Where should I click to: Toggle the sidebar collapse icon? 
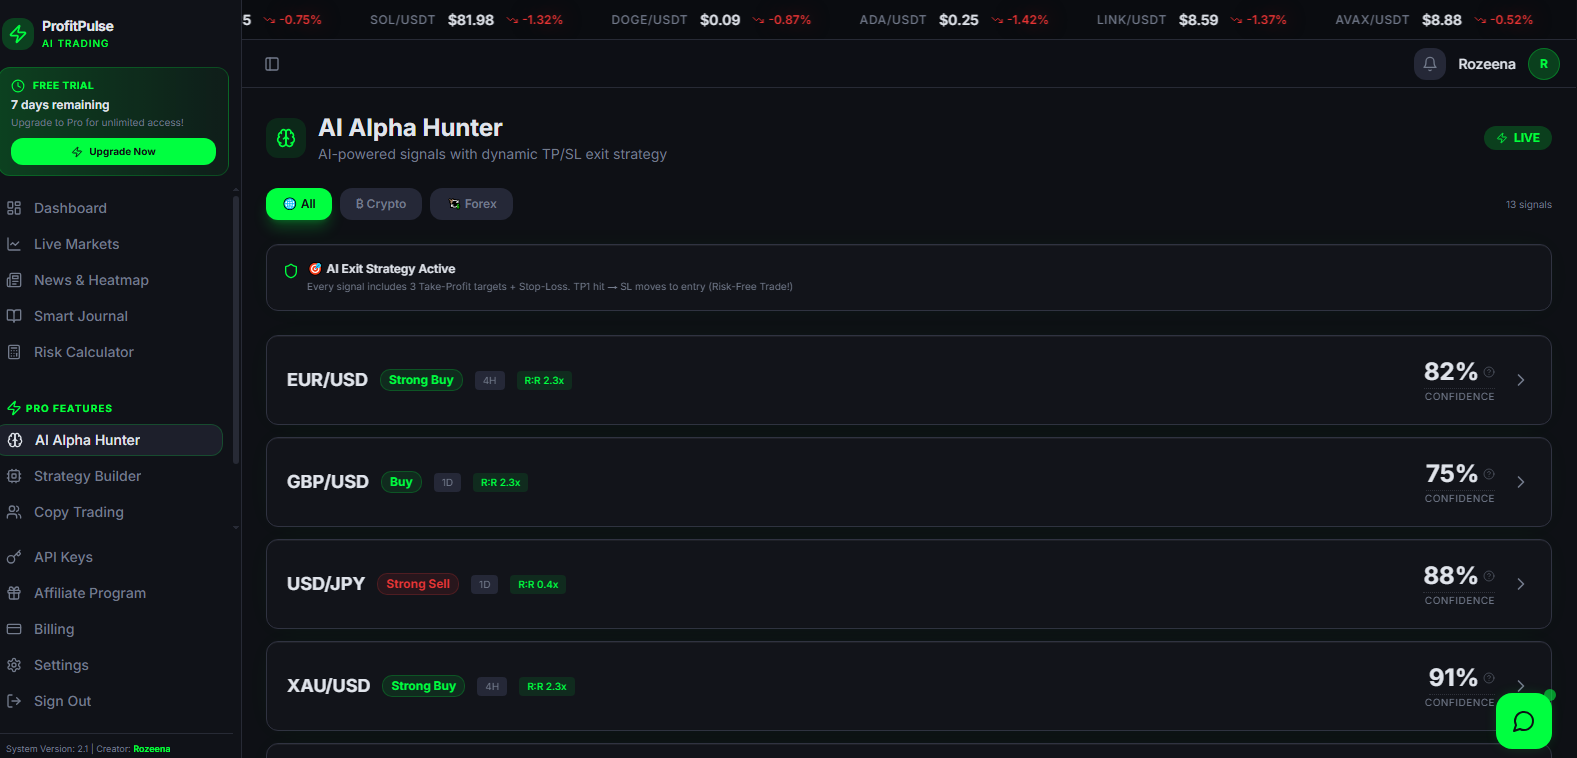(x=272, y=64)
